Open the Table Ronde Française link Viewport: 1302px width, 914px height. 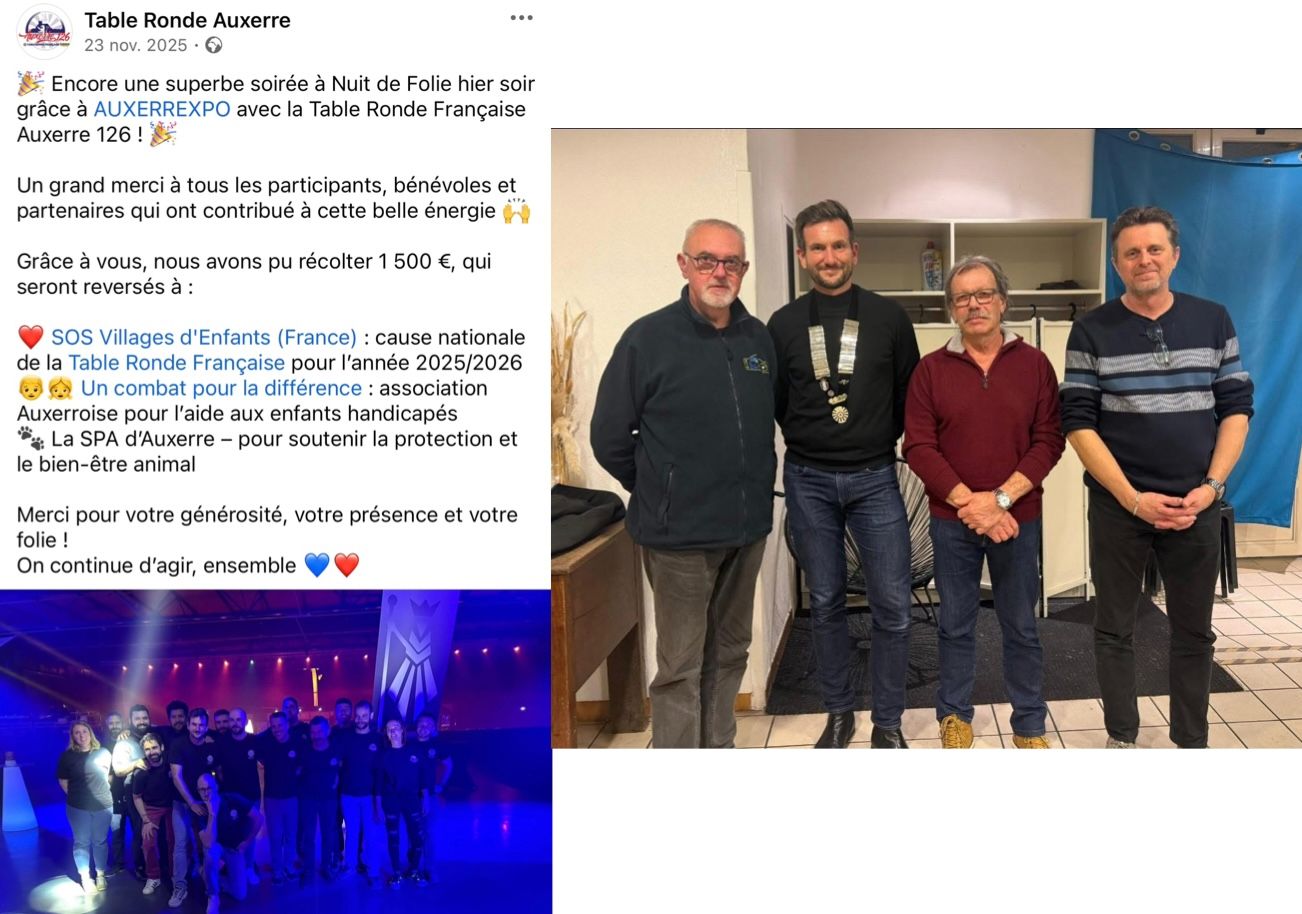point(176,363)
